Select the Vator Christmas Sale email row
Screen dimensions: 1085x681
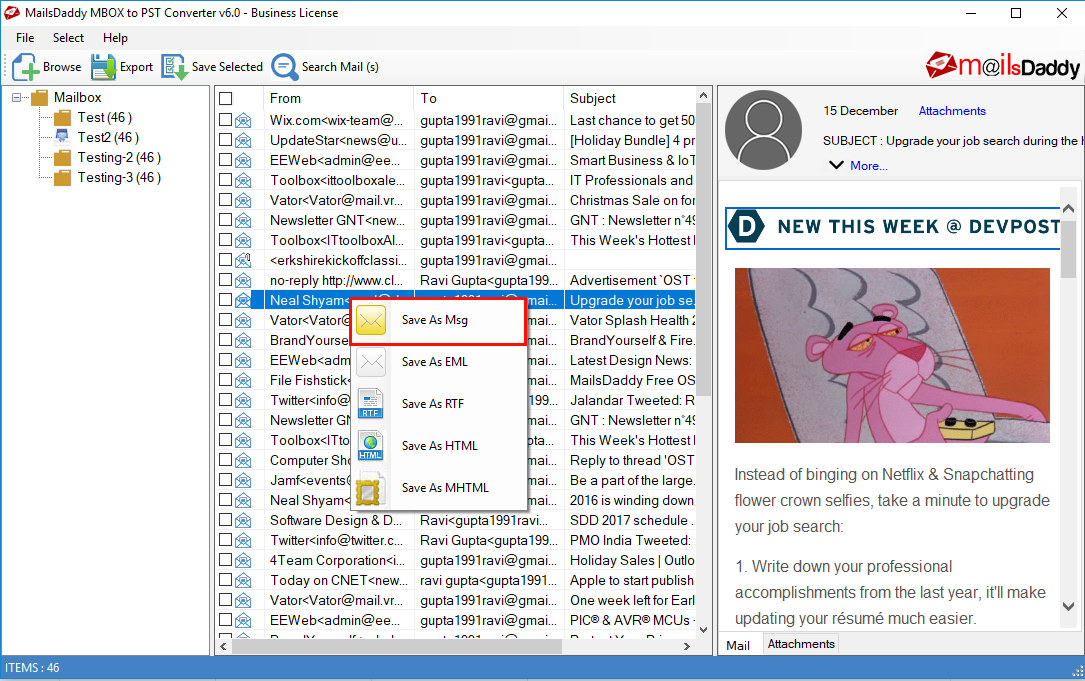457,200
